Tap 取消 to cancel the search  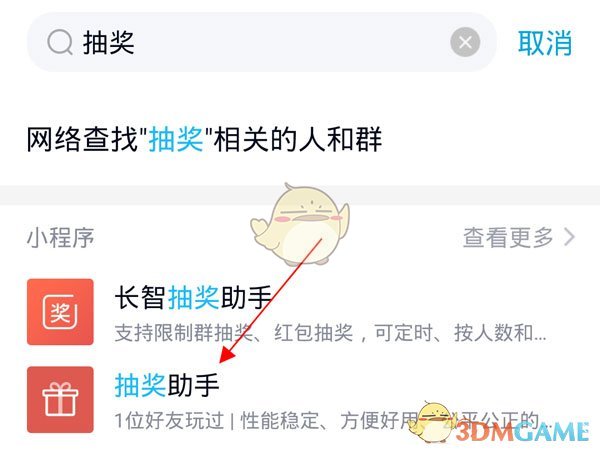[545, 43]
